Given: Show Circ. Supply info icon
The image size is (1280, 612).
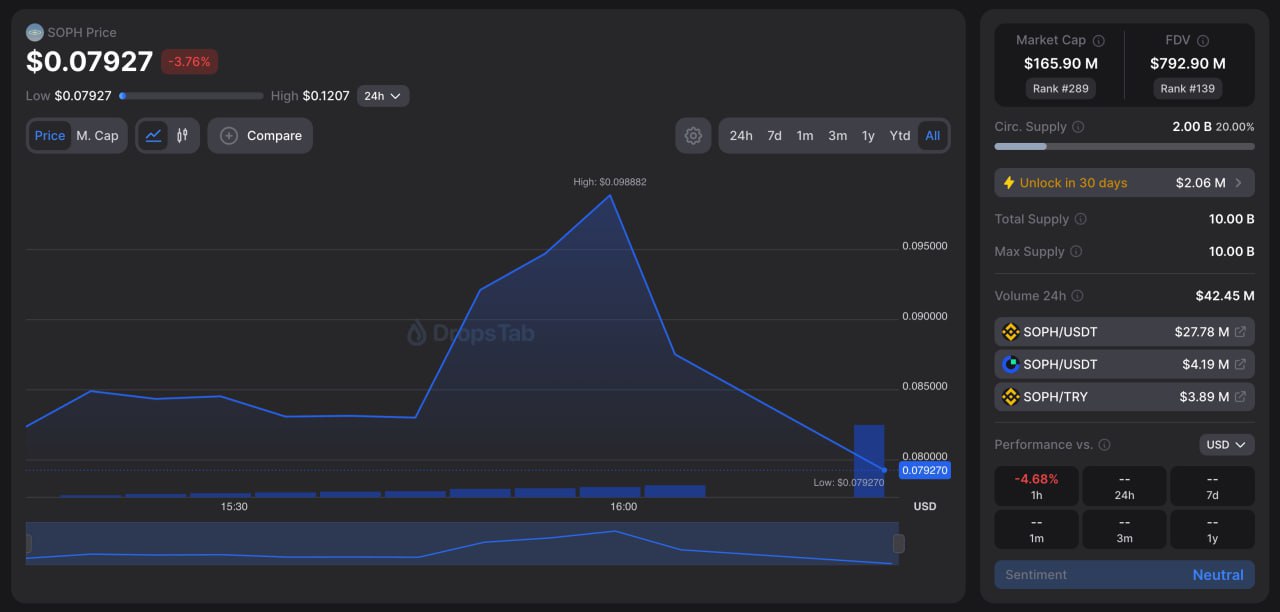Looking at the screenshot, I should coord(1079,127).
